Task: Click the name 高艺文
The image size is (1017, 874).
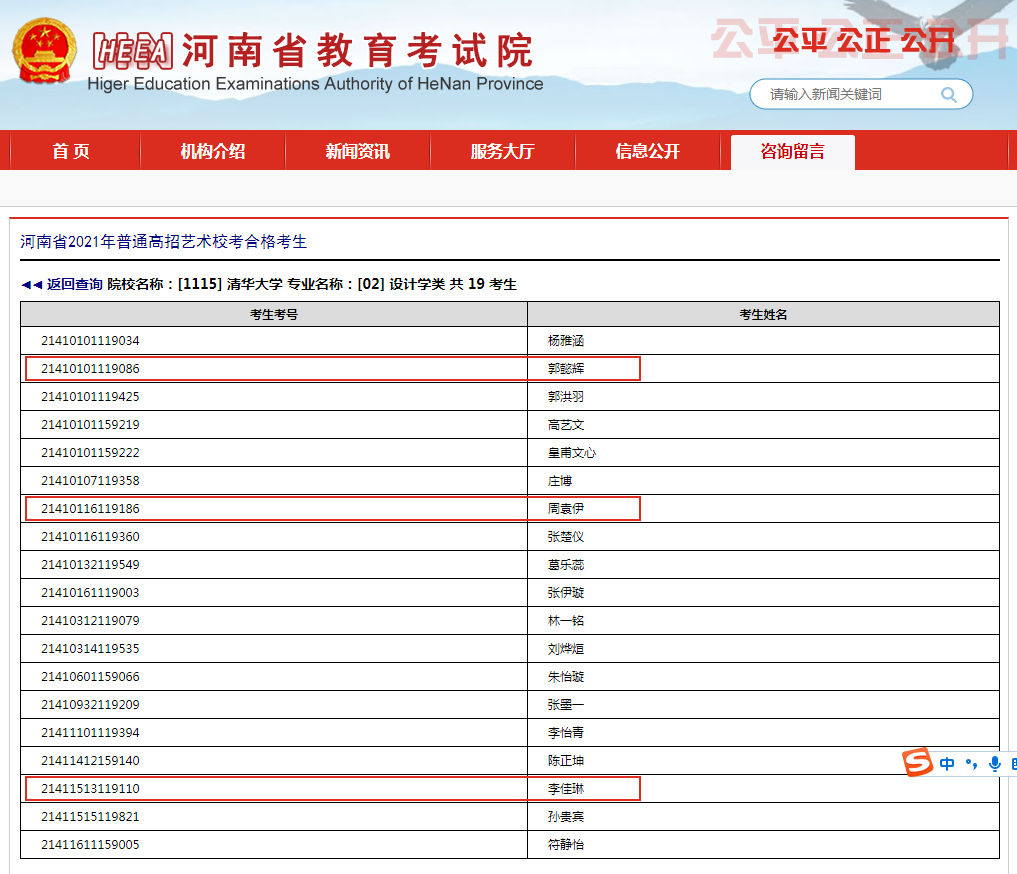Action: (x=566, y=425)
